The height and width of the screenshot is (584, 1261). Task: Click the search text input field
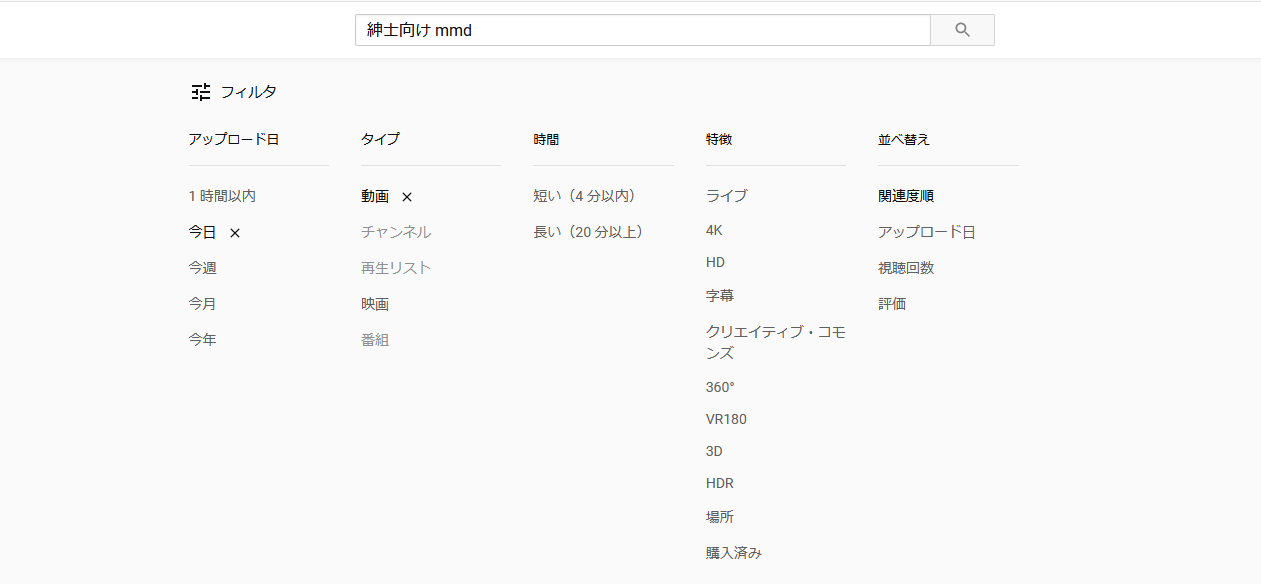coord(642,30)
